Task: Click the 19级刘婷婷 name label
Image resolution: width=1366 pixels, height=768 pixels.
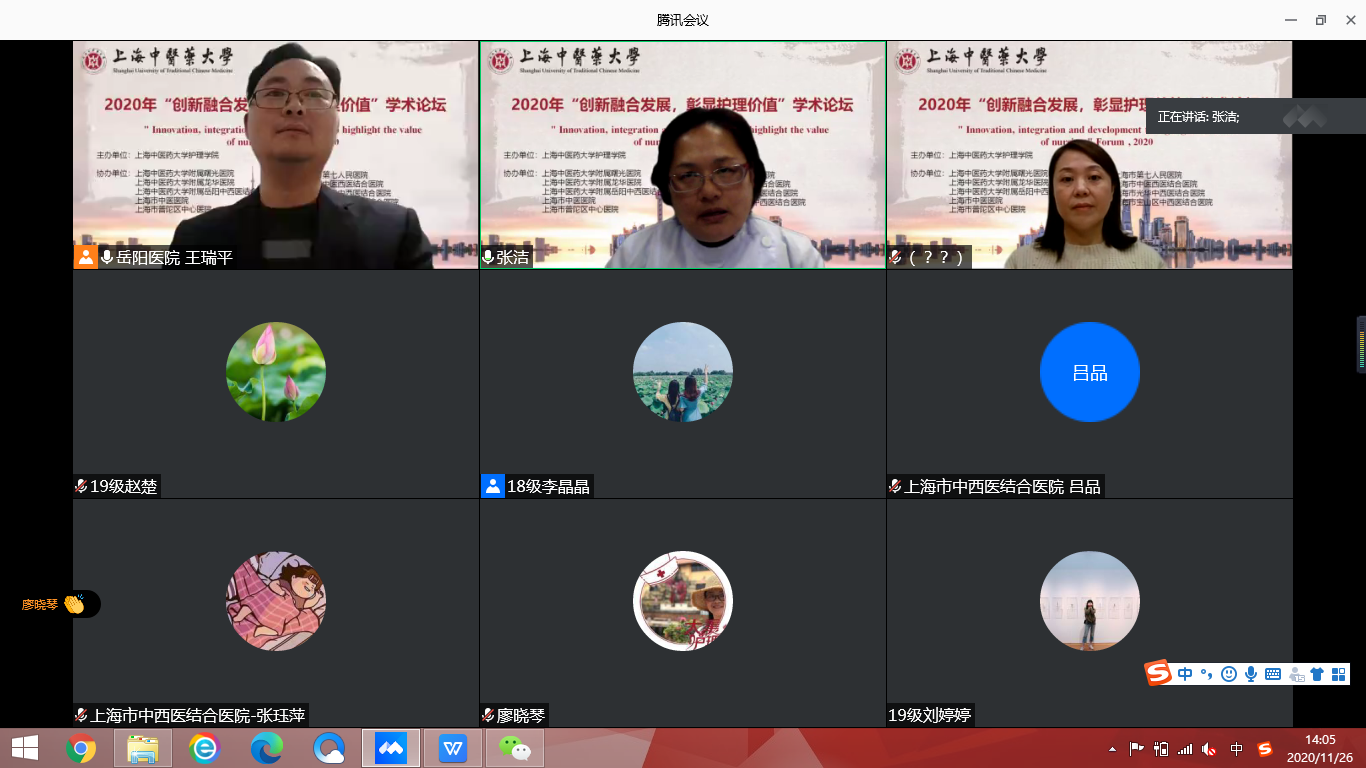Action: (x=930, y=715)
